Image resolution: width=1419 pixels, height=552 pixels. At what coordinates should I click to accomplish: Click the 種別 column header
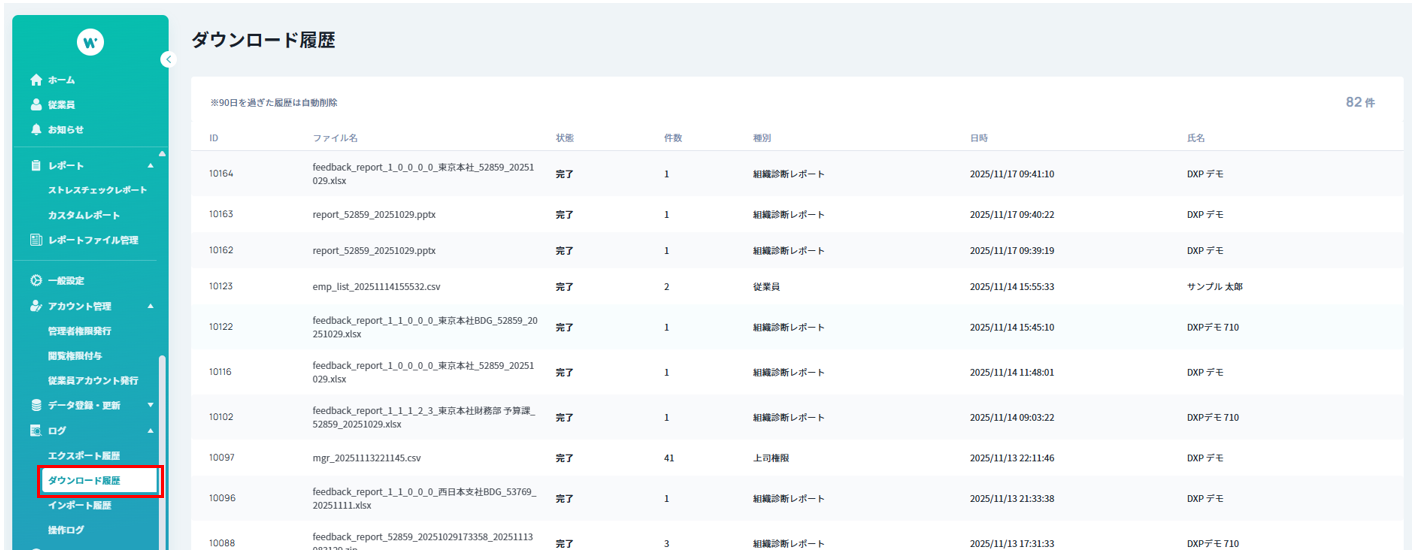762,138
